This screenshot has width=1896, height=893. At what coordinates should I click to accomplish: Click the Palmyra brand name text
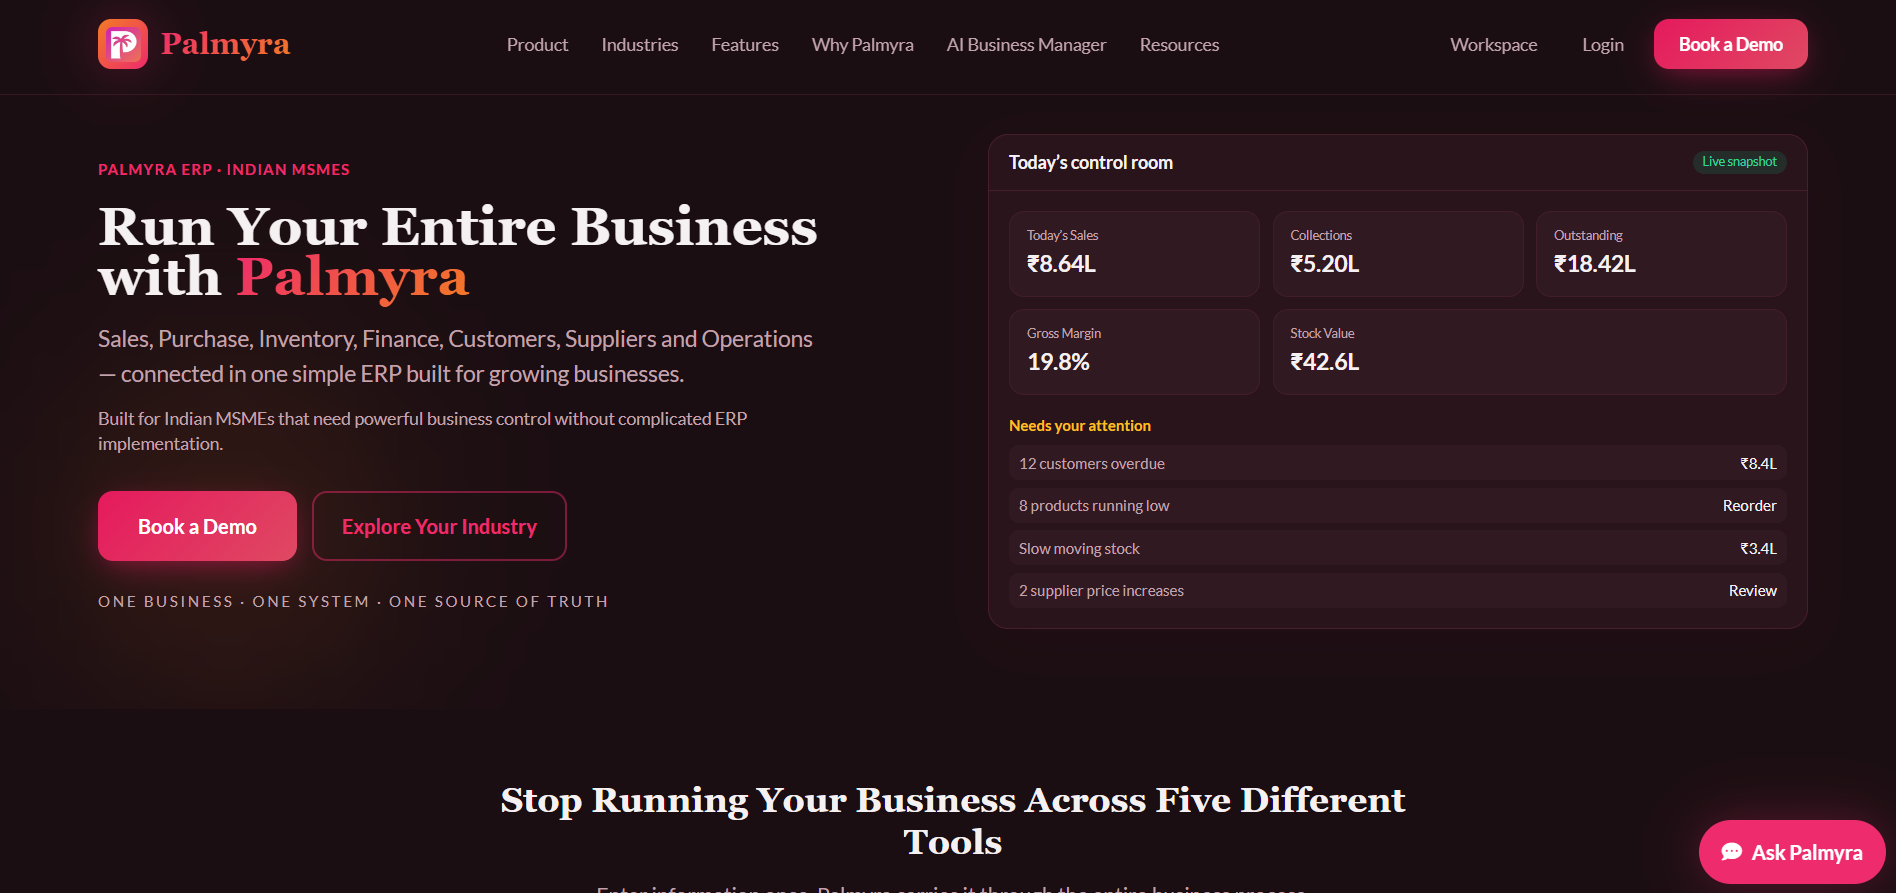[x=225, y=44]
